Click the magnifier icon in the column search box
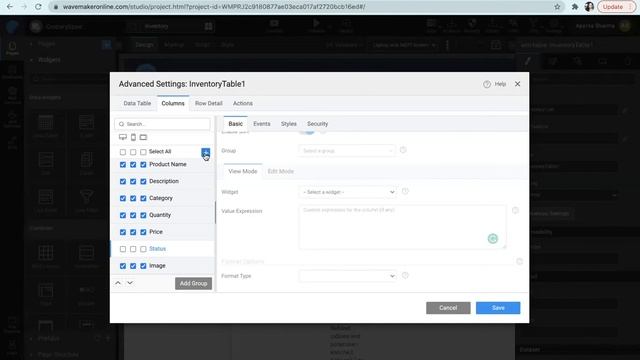 (x=122, y=124)
